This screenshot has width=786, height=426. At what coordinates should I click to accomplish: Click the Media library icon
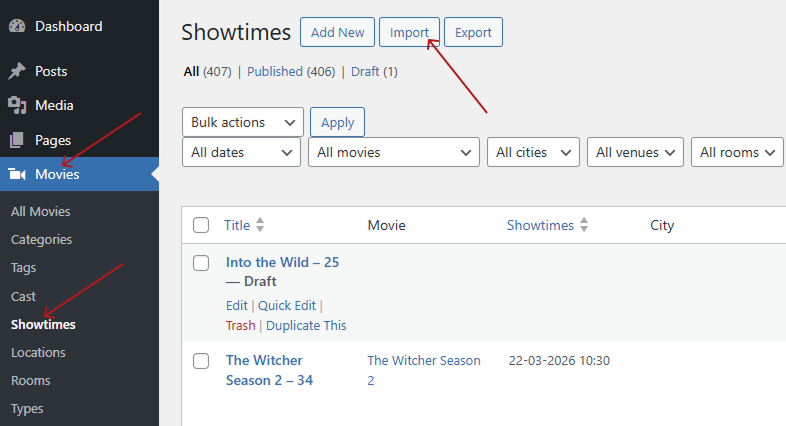pos(17,105)
